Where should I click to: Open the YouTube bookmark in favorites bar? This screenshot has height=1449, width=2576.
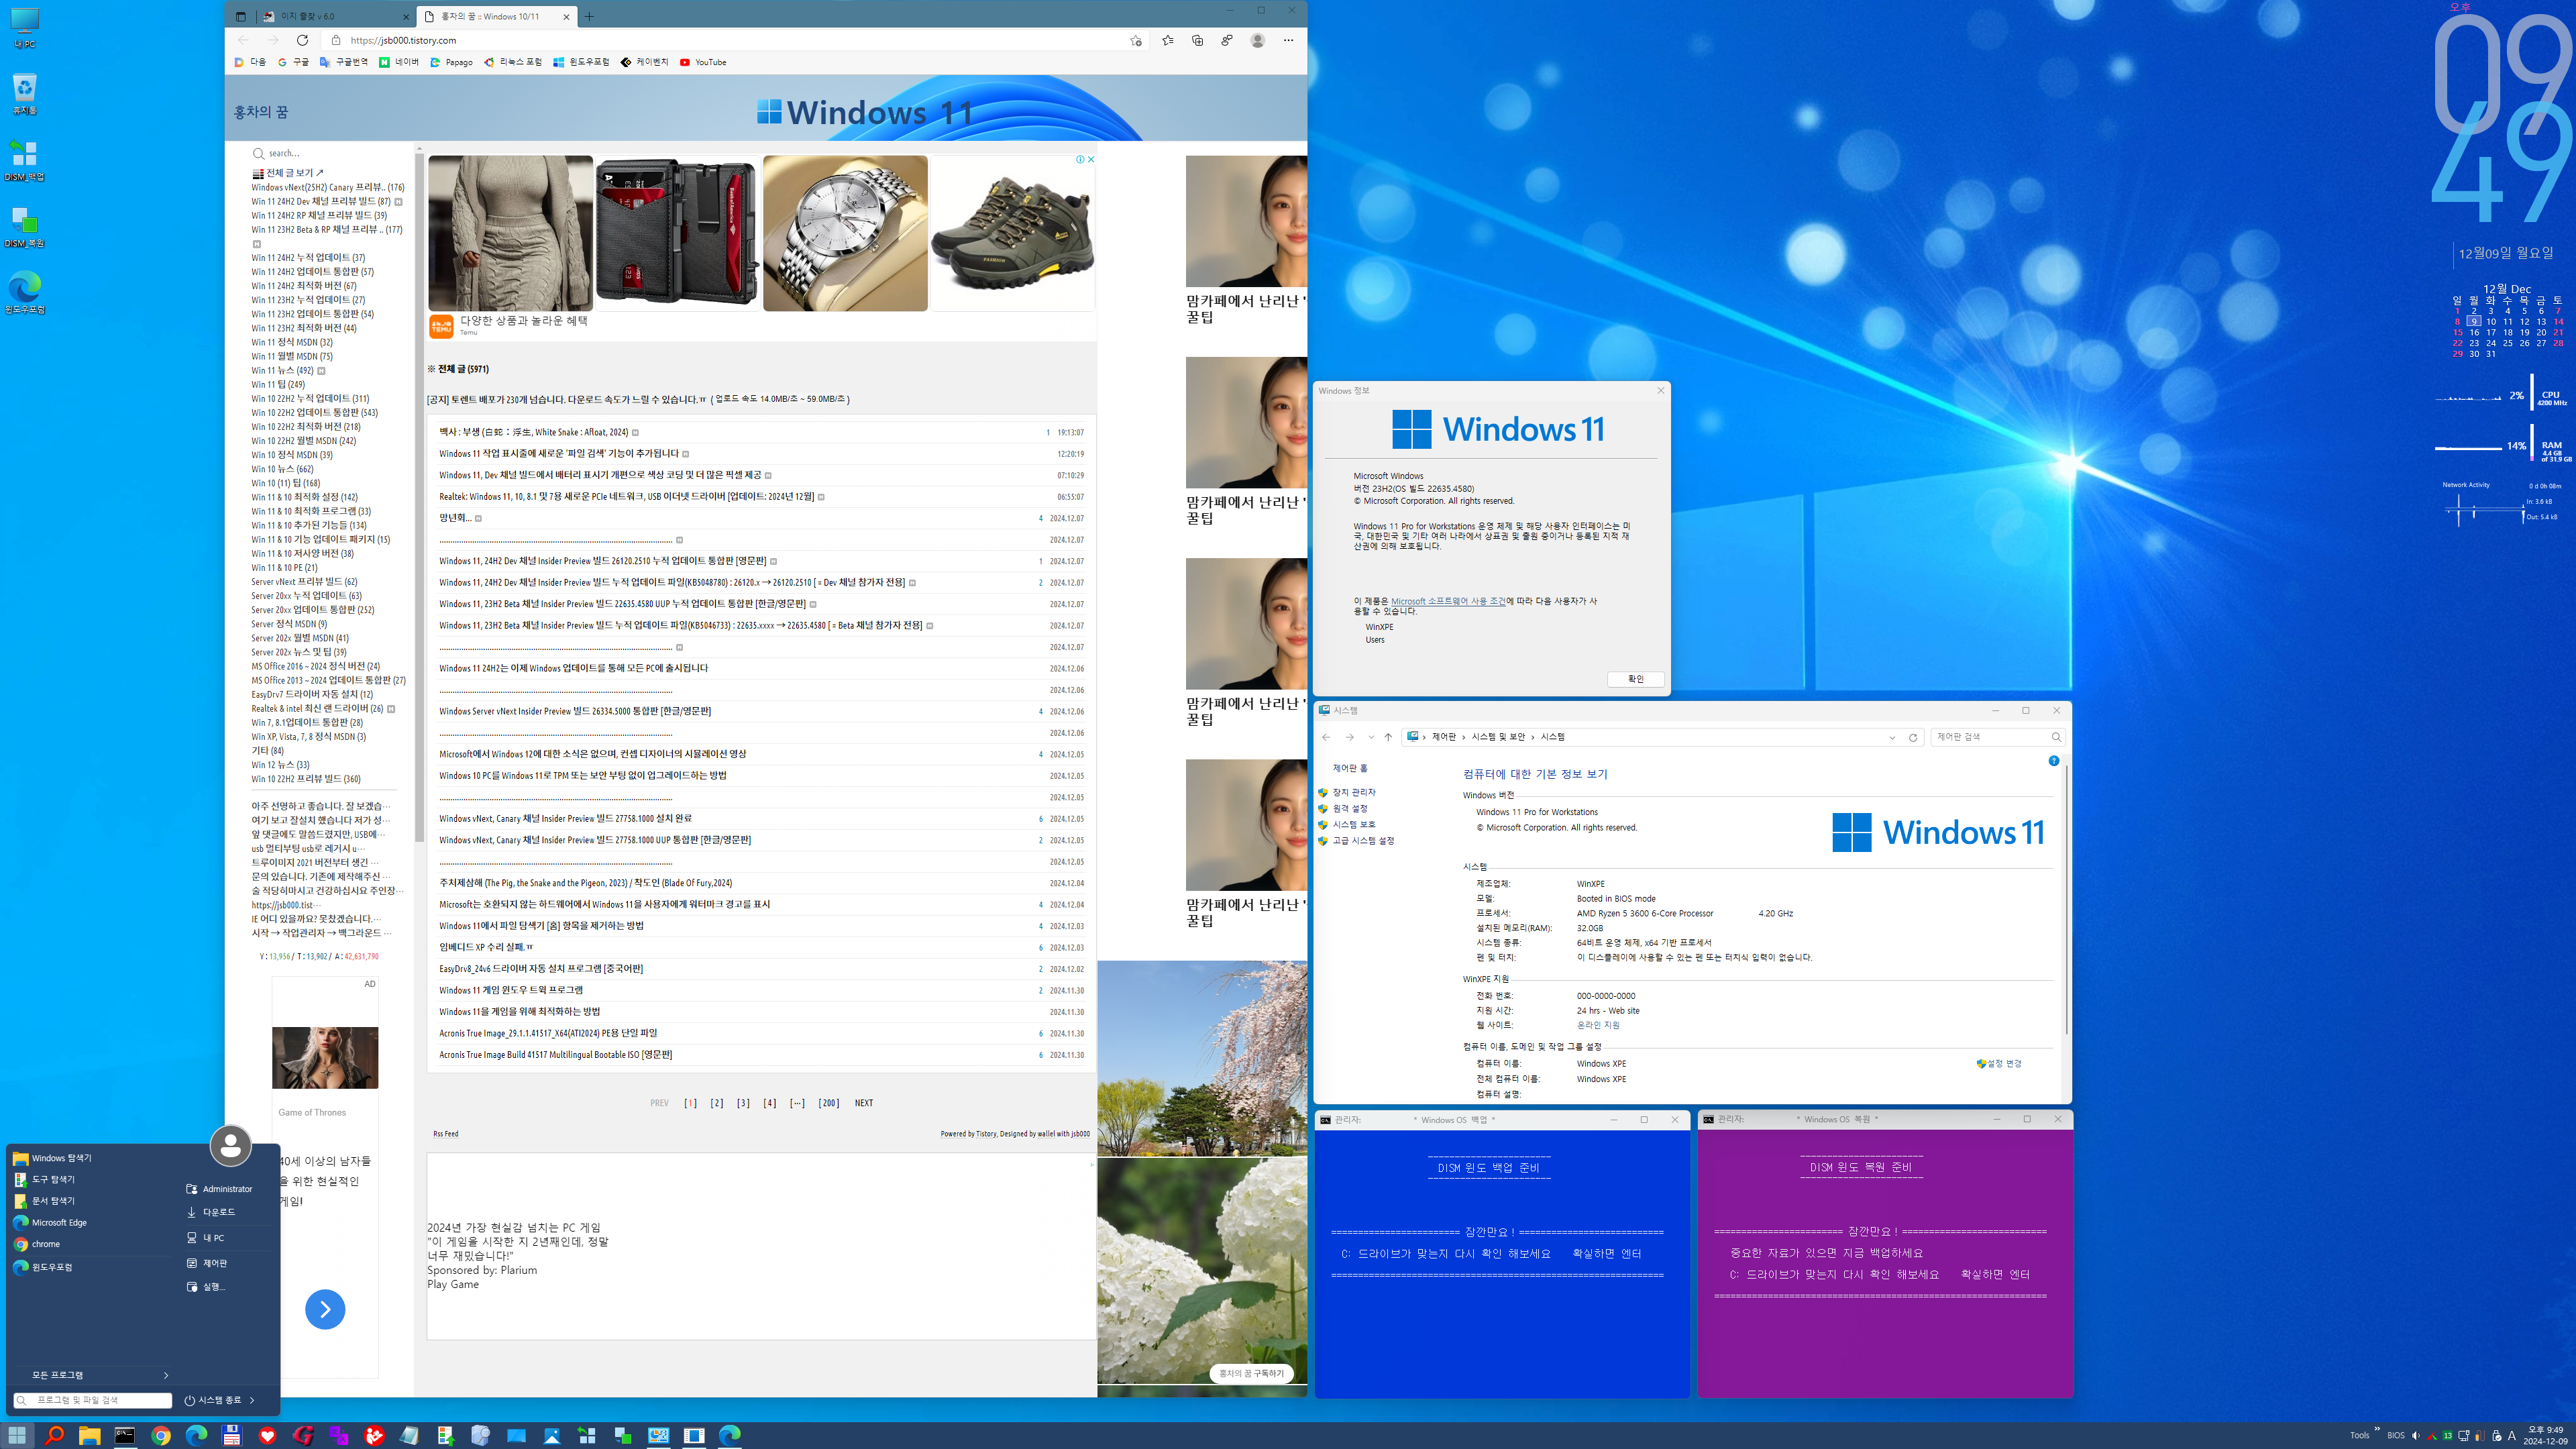pyautogui.click(x=703, y=62)
